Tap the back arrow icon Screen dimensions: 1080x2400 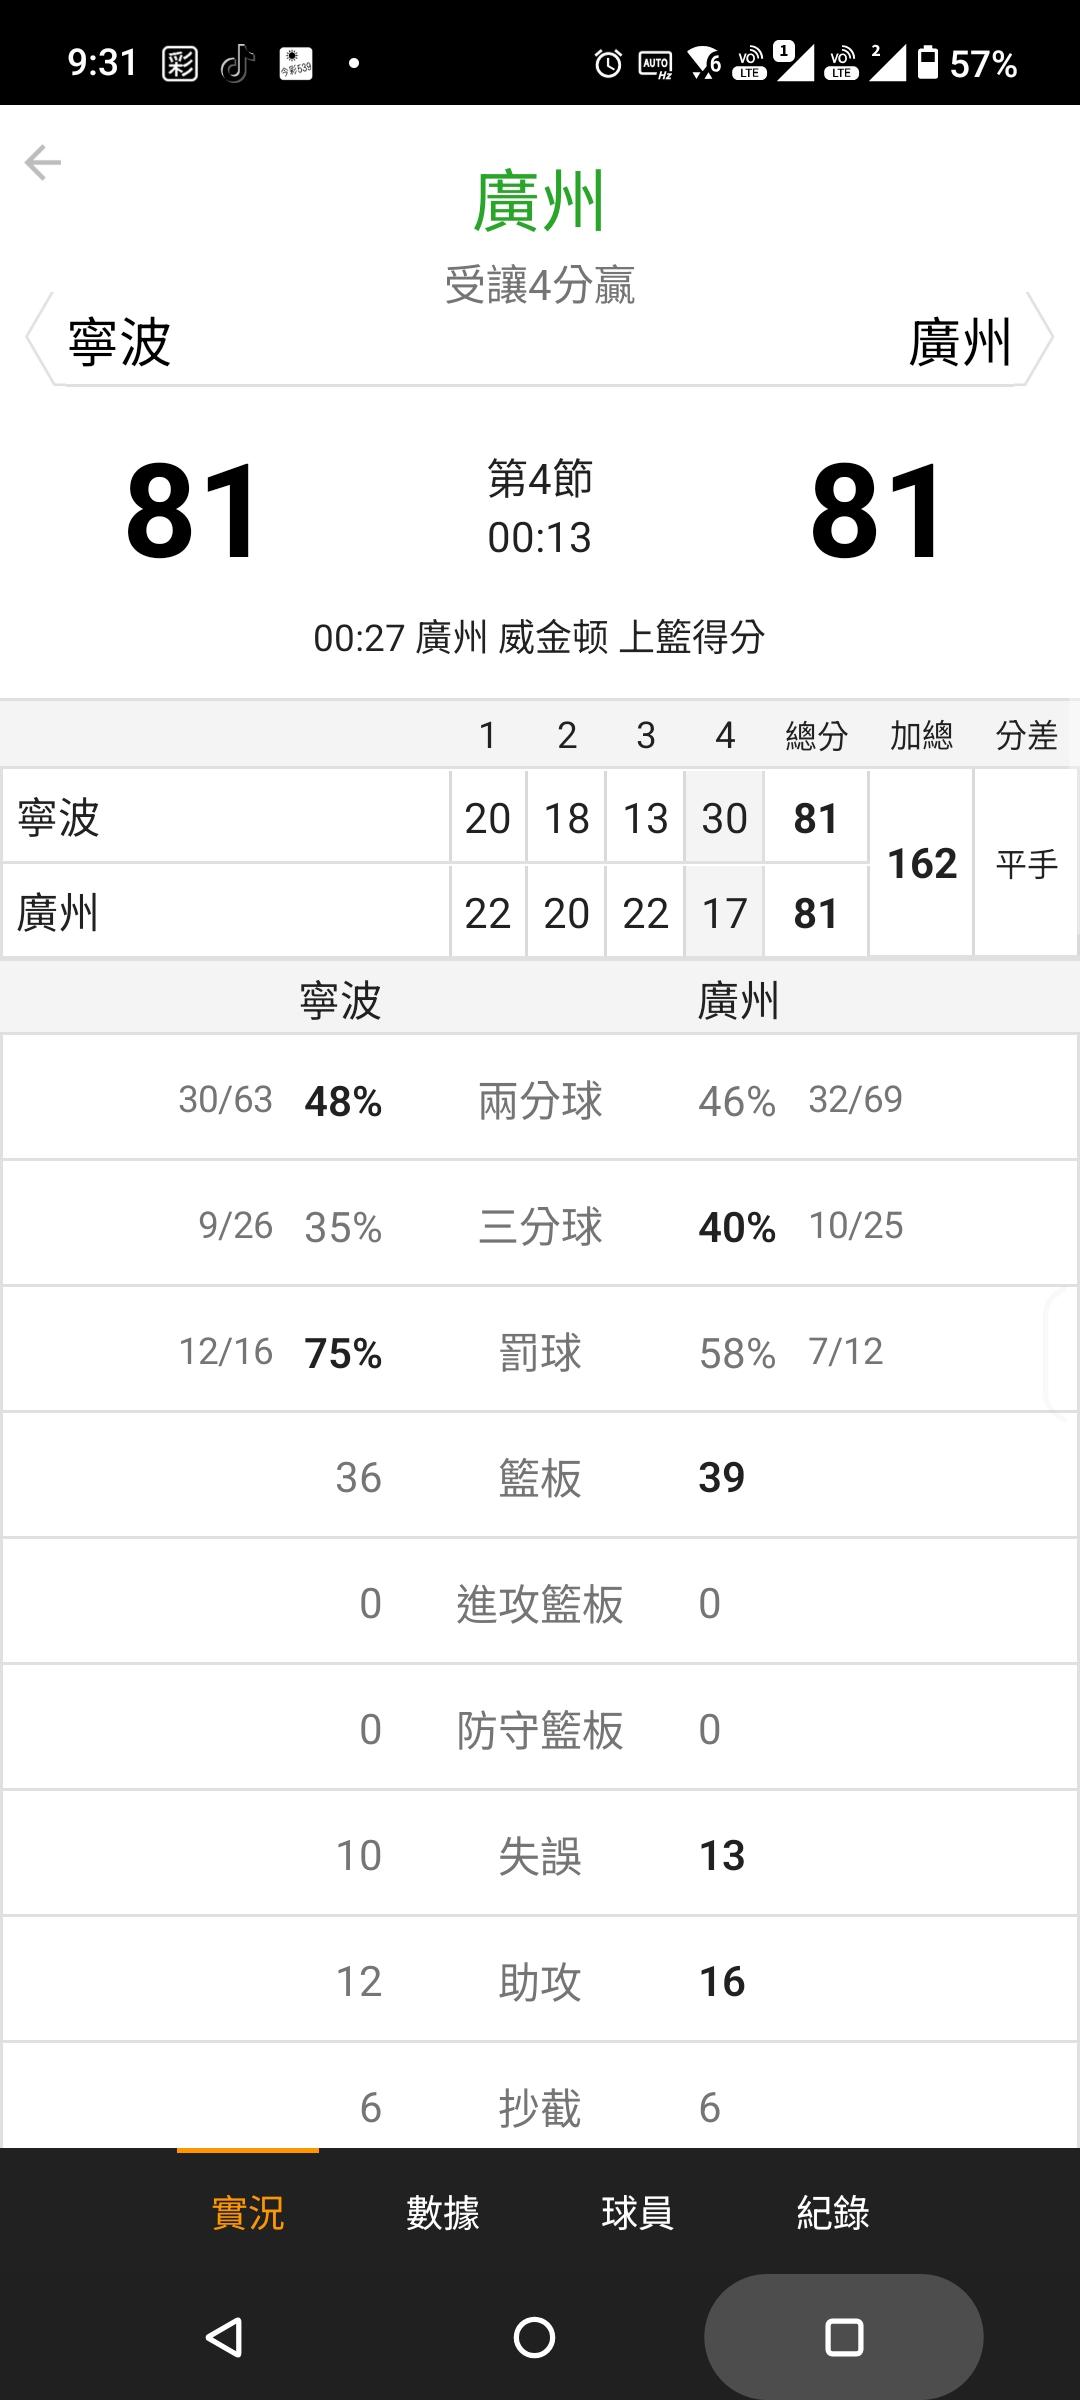pyautogui.click(x=43, y=162)
